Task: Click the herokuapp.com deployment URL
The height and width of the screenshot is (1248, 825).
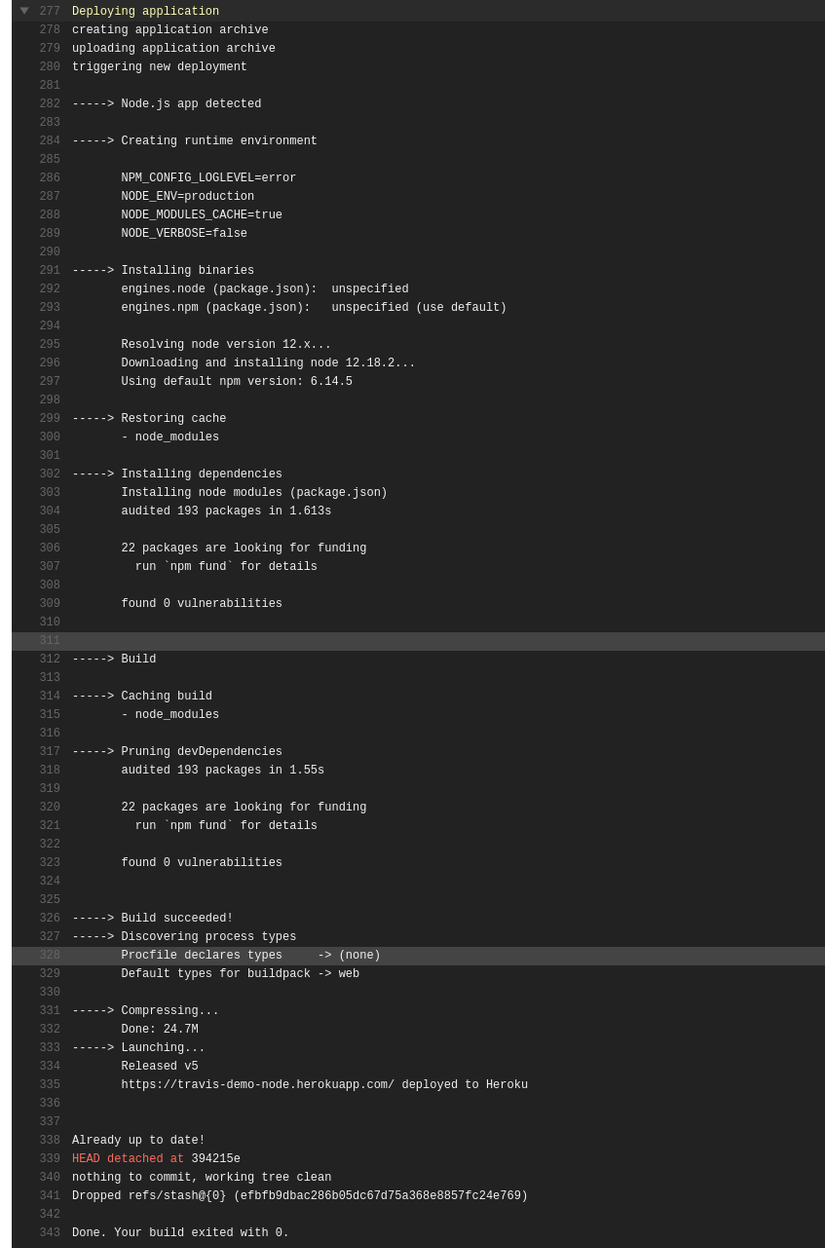Action: tap(258, 1085)
